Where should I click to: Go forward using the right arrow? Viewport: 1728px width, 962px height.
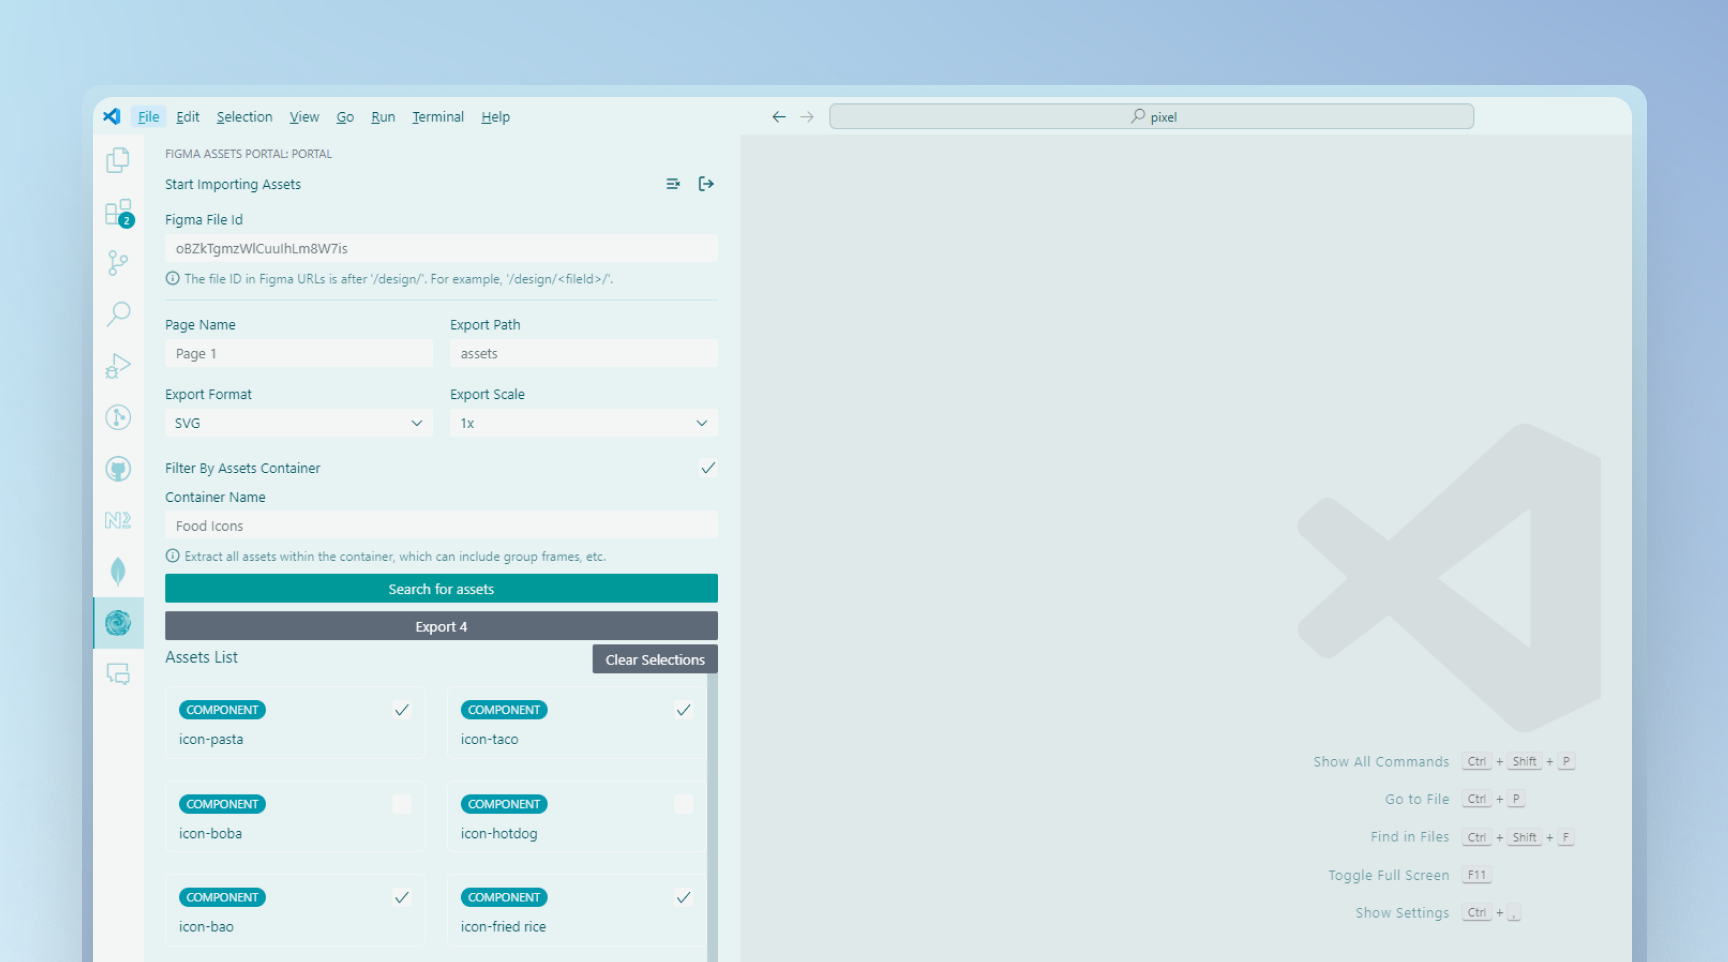coord(807,117)
